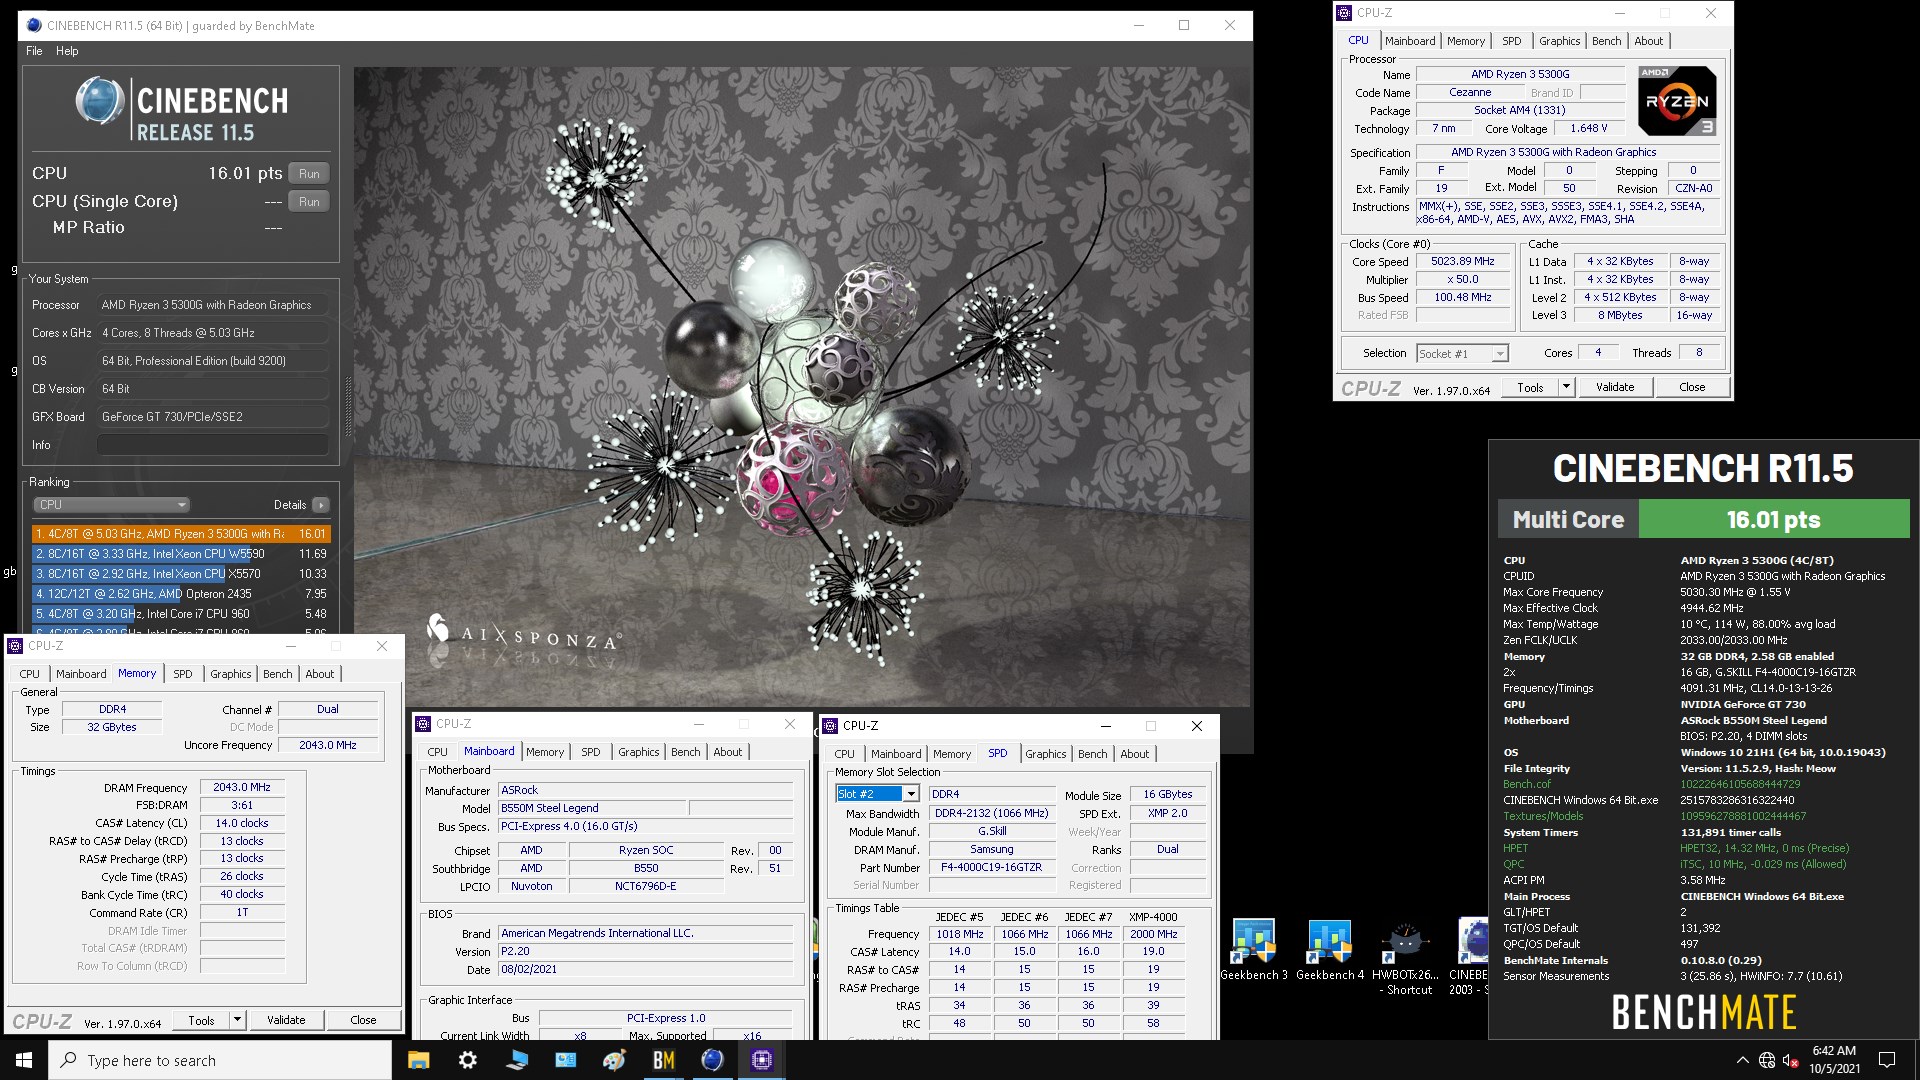Click the Ryzen 3 logo in CPU-Z

[x=1677, y=101]
